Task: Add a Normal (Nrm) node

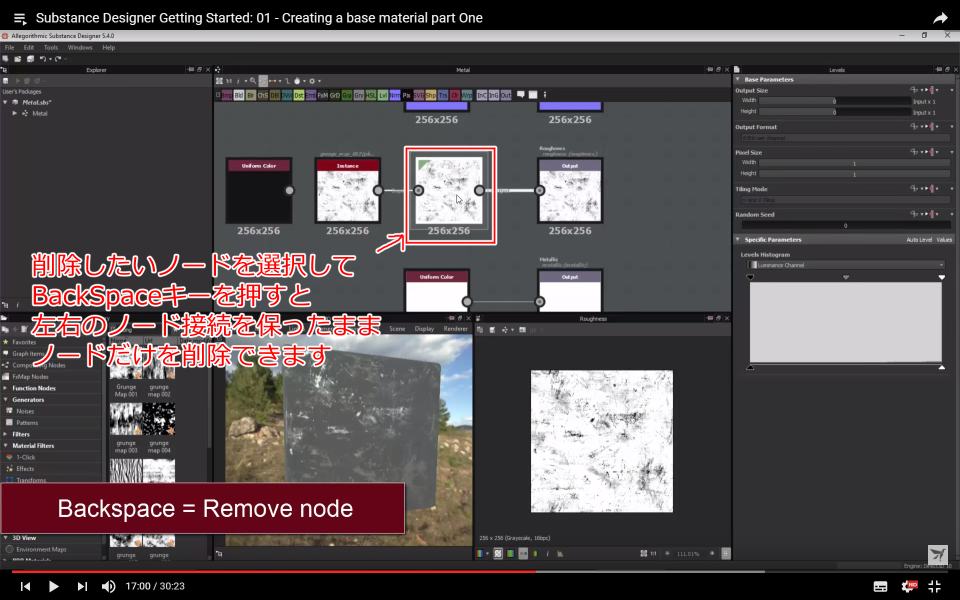Action: pyautogui.click(x=395, y=95)
